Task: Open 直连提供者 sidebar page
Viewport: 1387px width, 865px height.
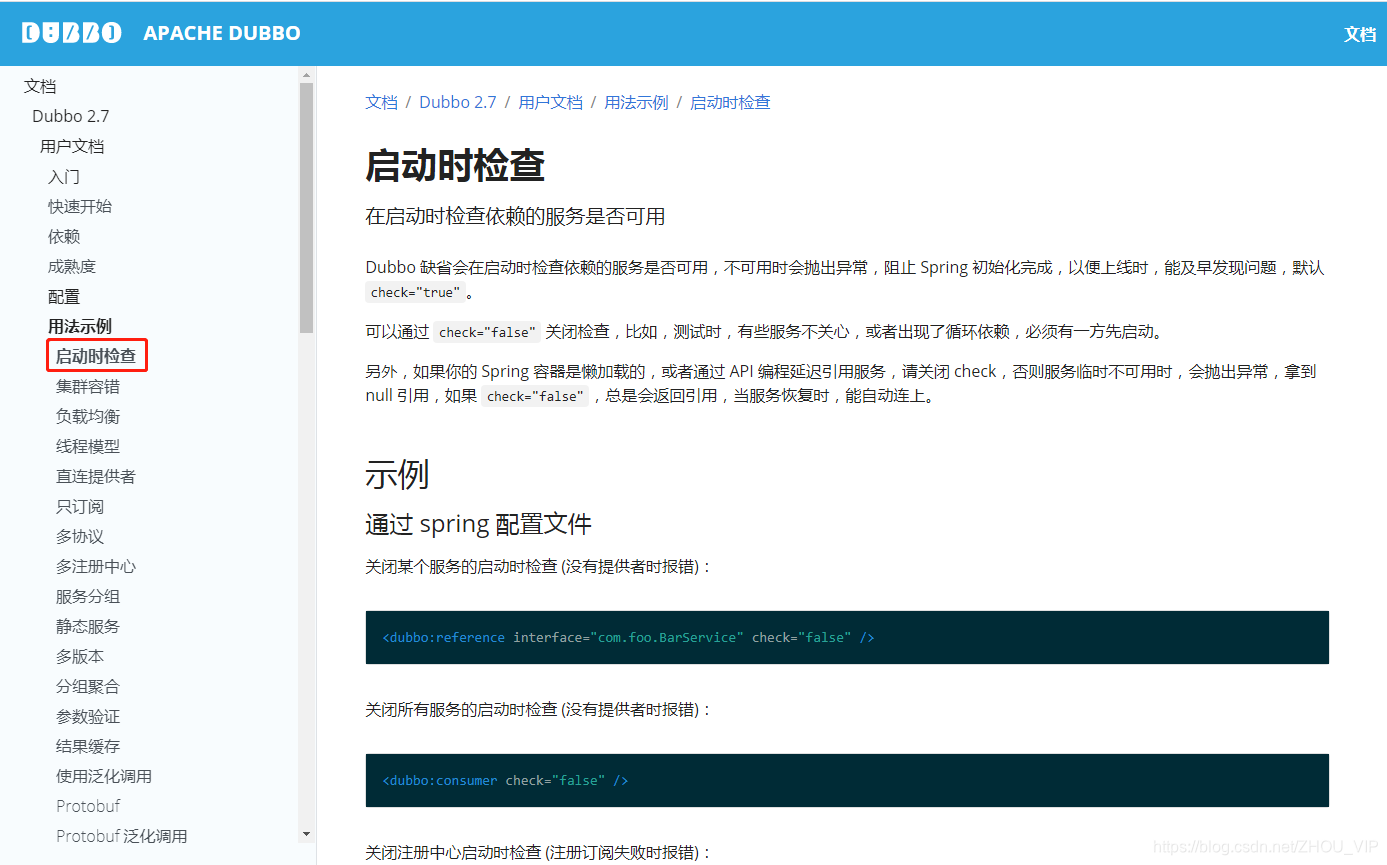Action: [x=96, y=476]
